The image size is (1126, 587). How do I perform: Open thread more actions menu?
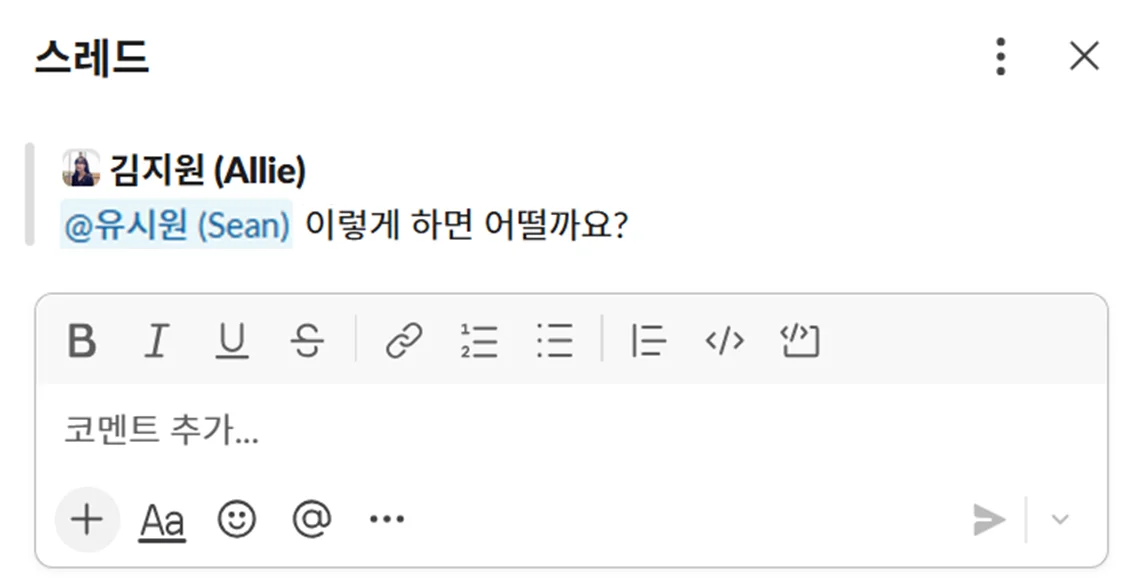click(x=1000, y=57)
